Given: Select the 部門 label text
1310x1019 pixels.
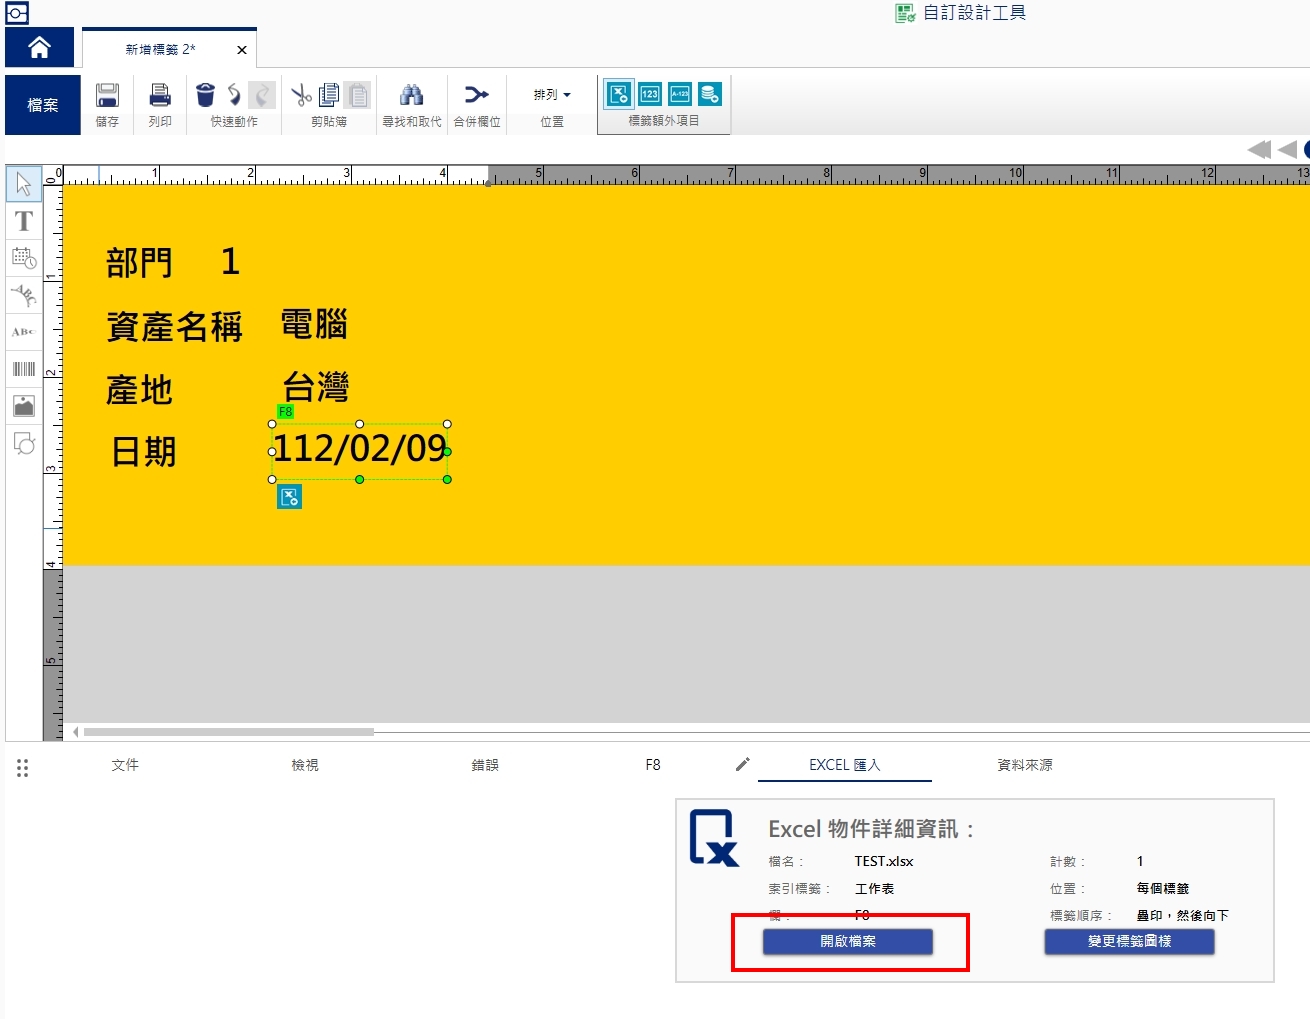Looking at the screenshot, I should (x=140, y=263).
